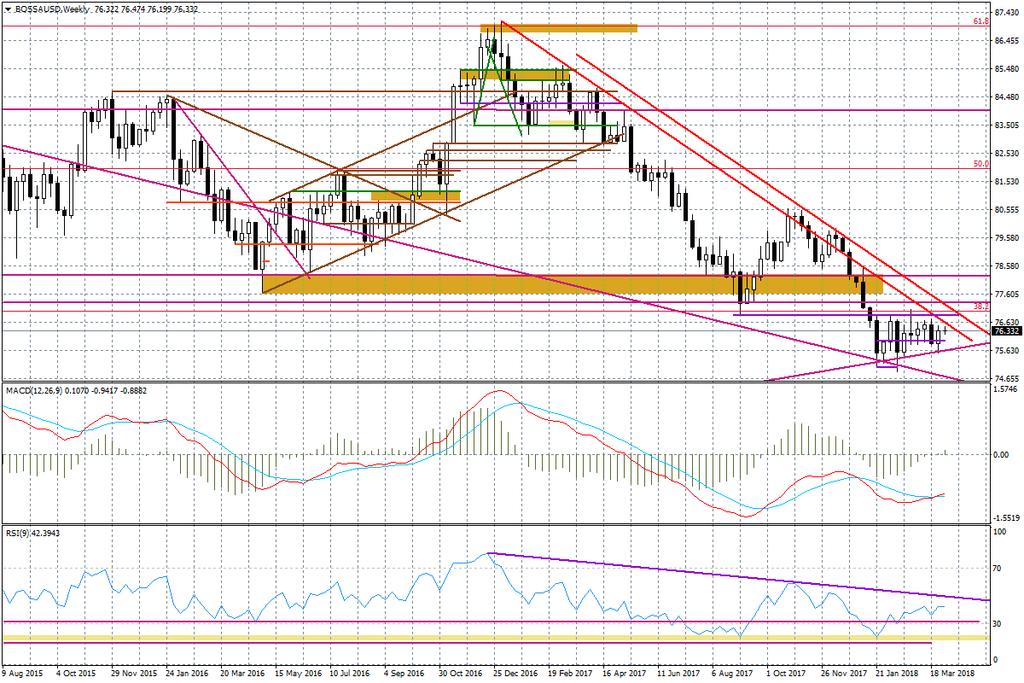
Task: Click the 16 Apr 2017 date label
Action: point(624,673)
